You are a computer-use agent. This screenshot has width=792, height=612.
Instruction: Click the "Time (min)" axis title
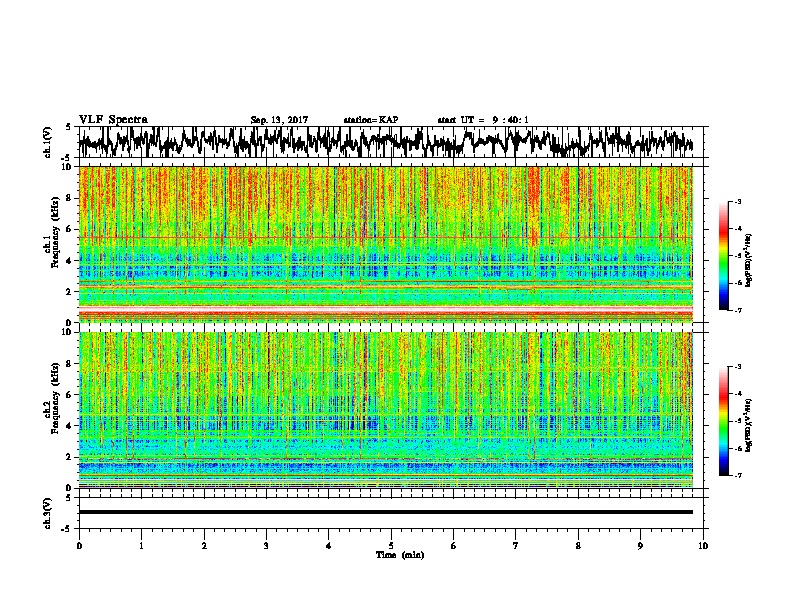tap(400, 555)
